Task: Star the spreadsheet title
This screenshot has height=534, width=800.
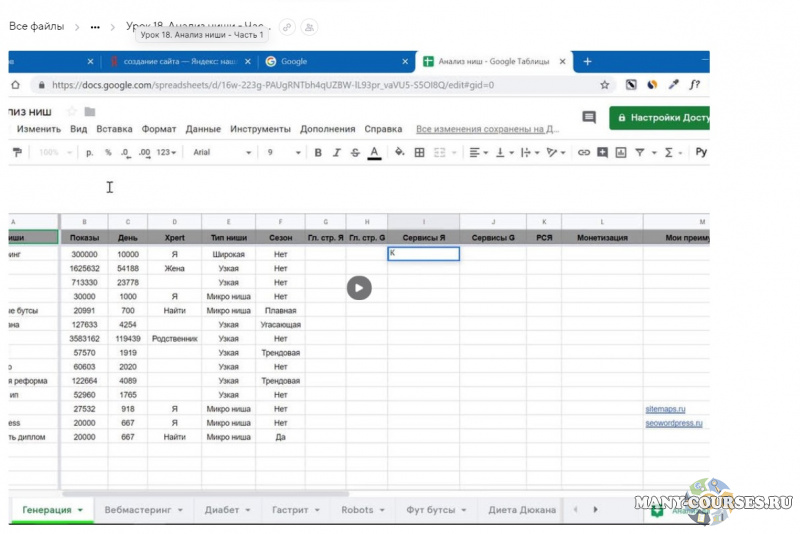Action: click(71, 111)
